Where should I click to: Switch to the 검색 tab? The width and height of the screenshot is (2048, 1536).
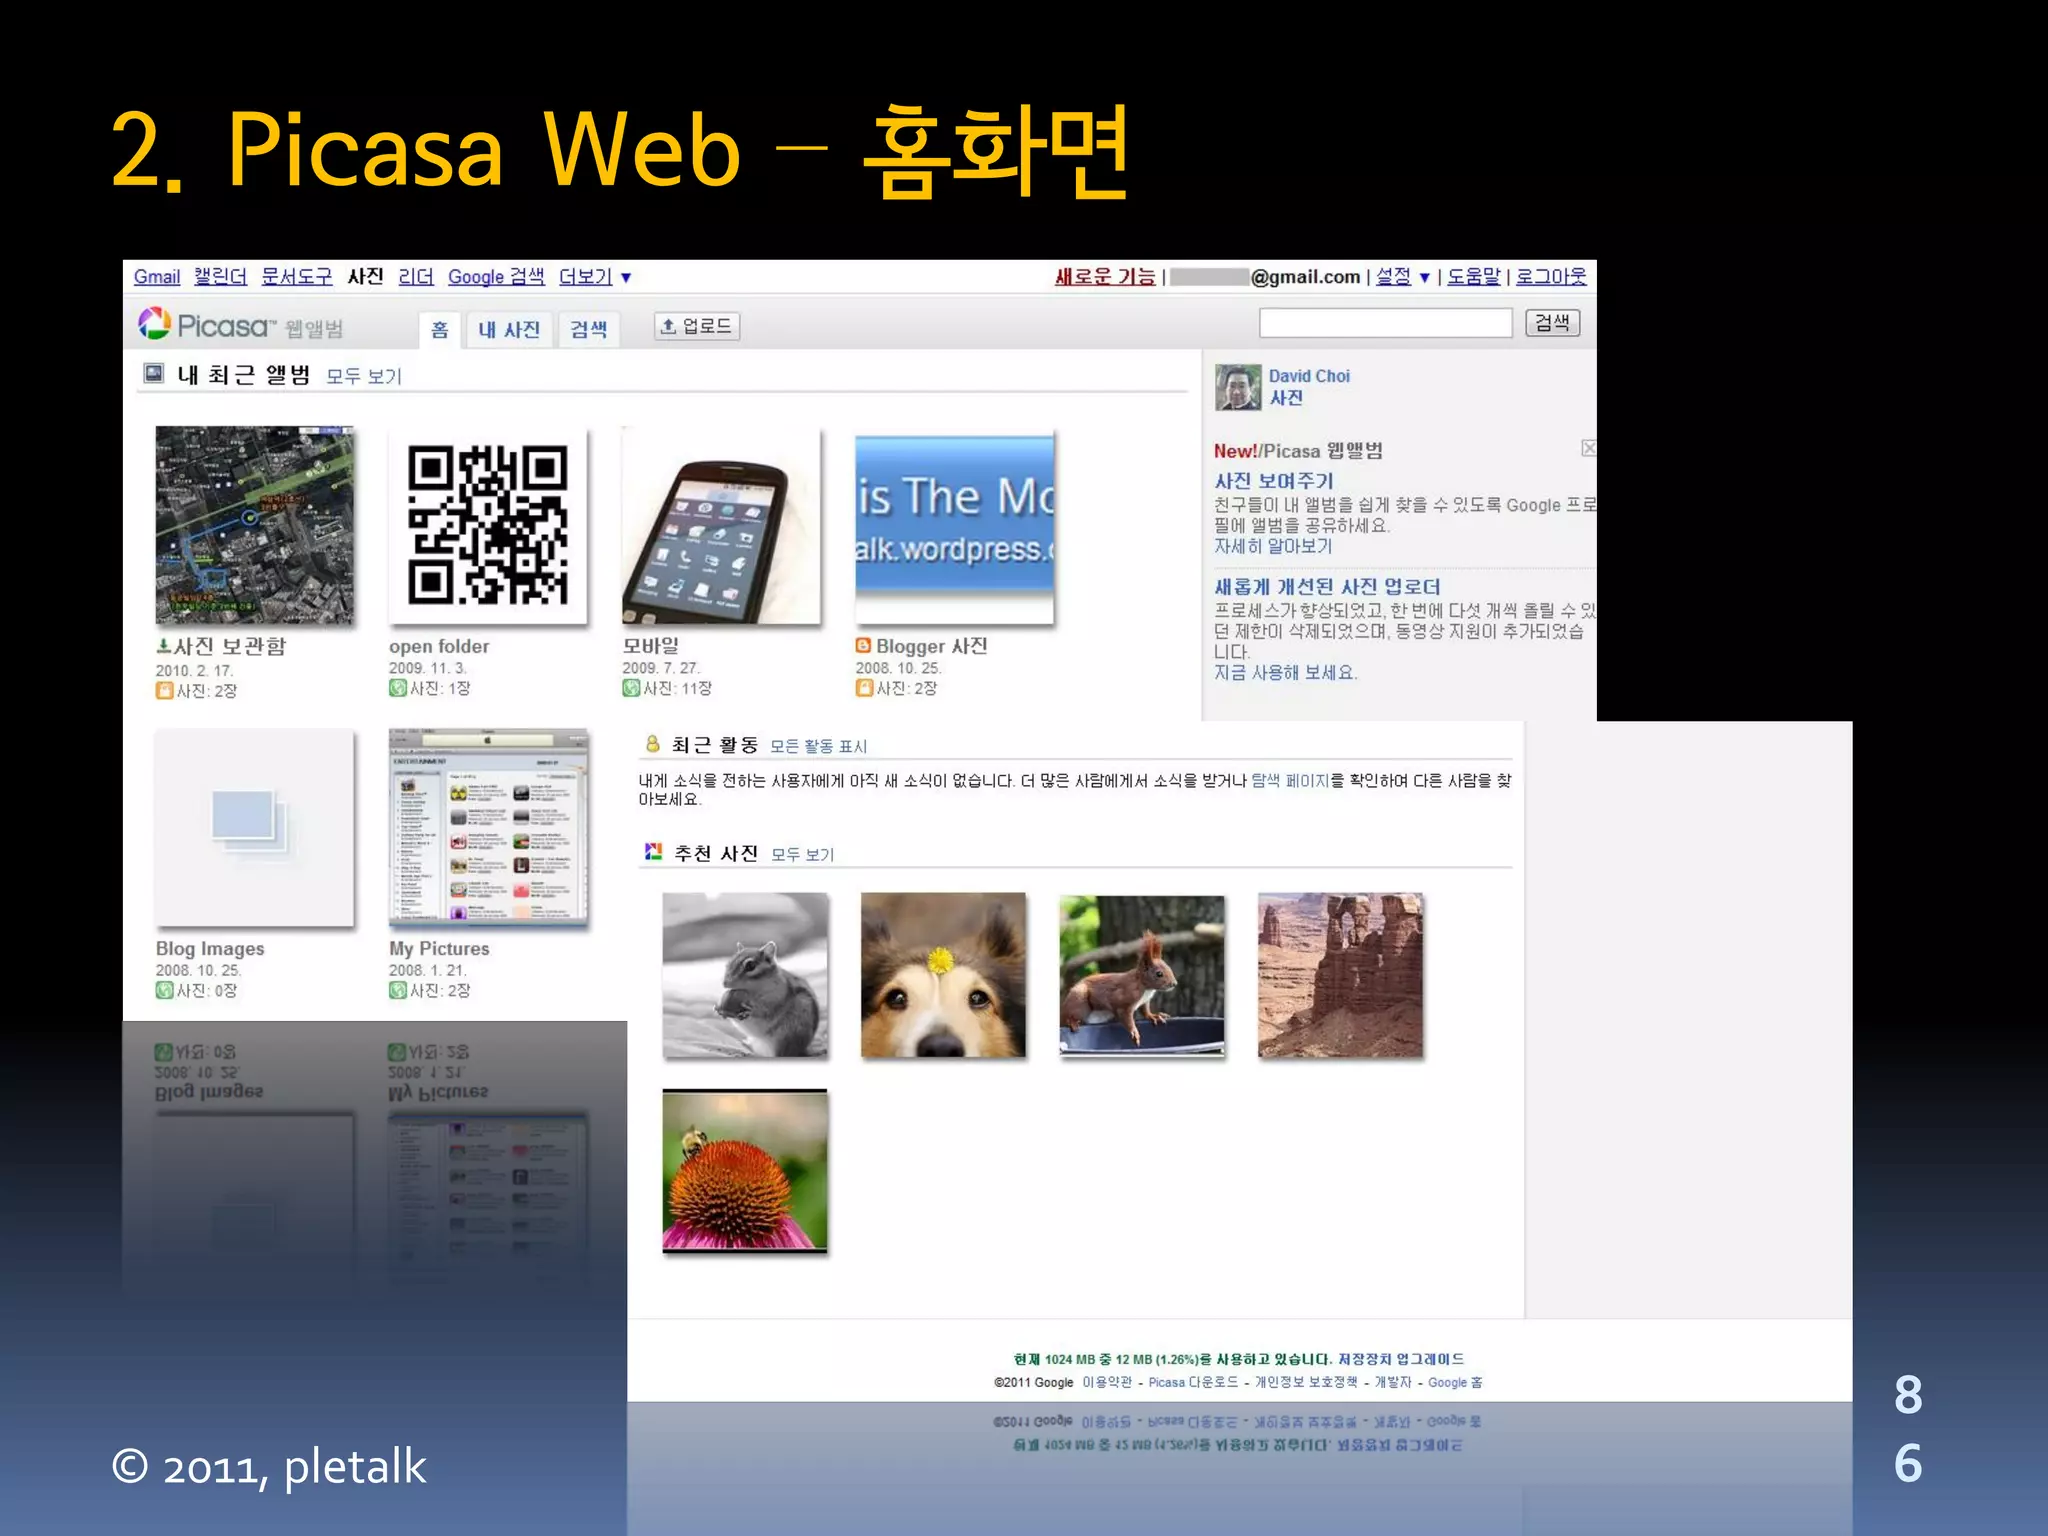[x=589, y=330]
